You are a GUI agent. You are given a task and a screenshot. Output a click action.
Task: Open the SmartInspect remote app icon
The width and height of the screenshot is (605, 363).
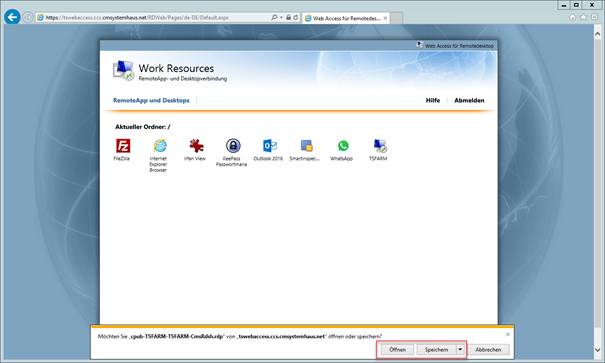tap(306, 146)
